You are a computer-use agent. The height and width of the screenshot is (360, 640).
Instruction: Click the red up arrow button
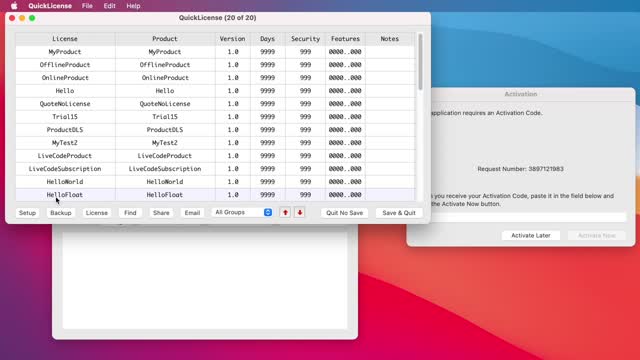tap(285, 212)
